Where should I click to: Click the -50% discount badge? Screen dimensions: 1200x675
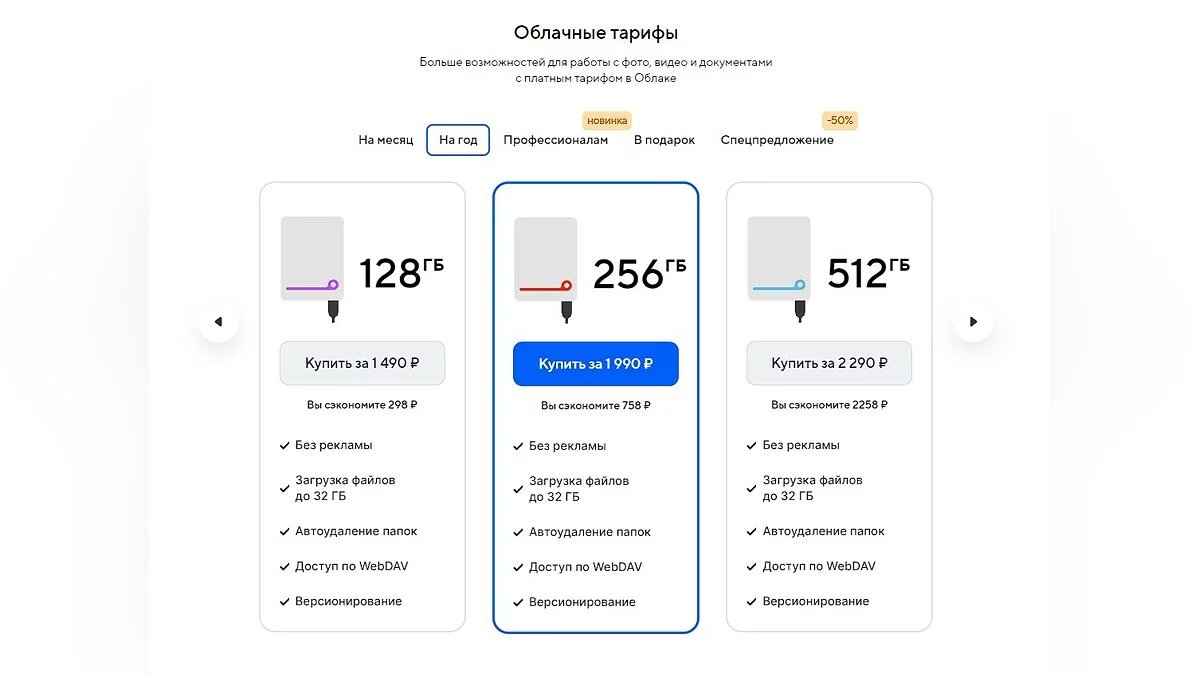click(x=840, y=121)
